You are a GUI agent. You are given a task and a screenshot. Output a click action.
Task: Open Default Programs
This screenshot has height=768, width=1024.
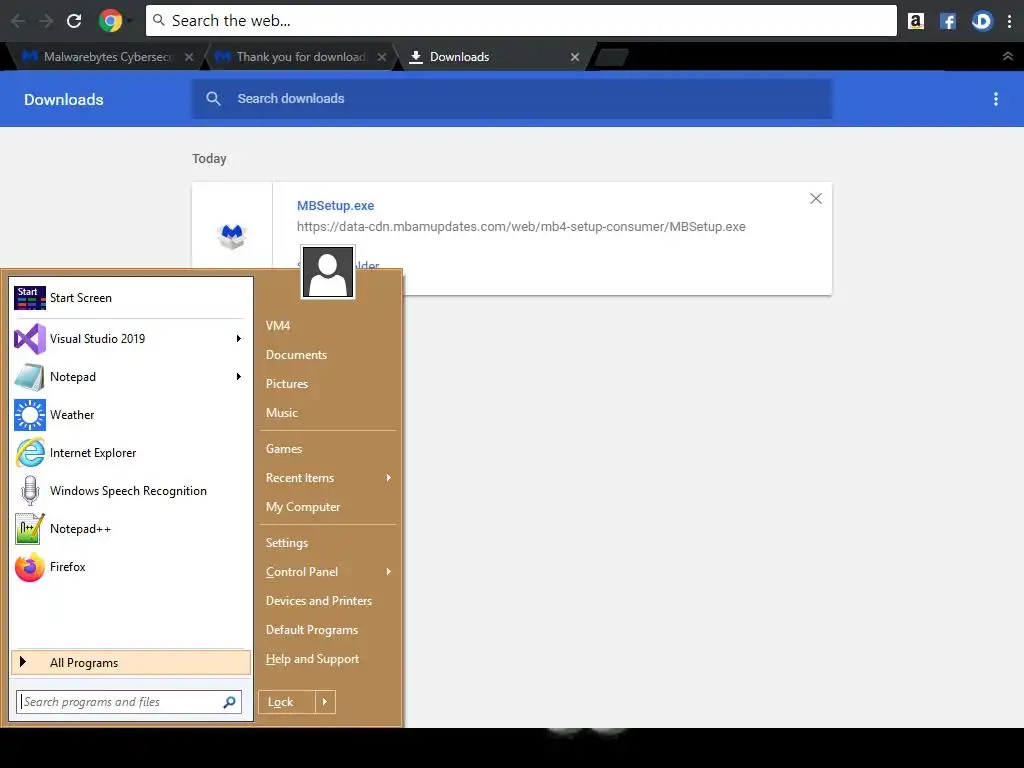312,630
